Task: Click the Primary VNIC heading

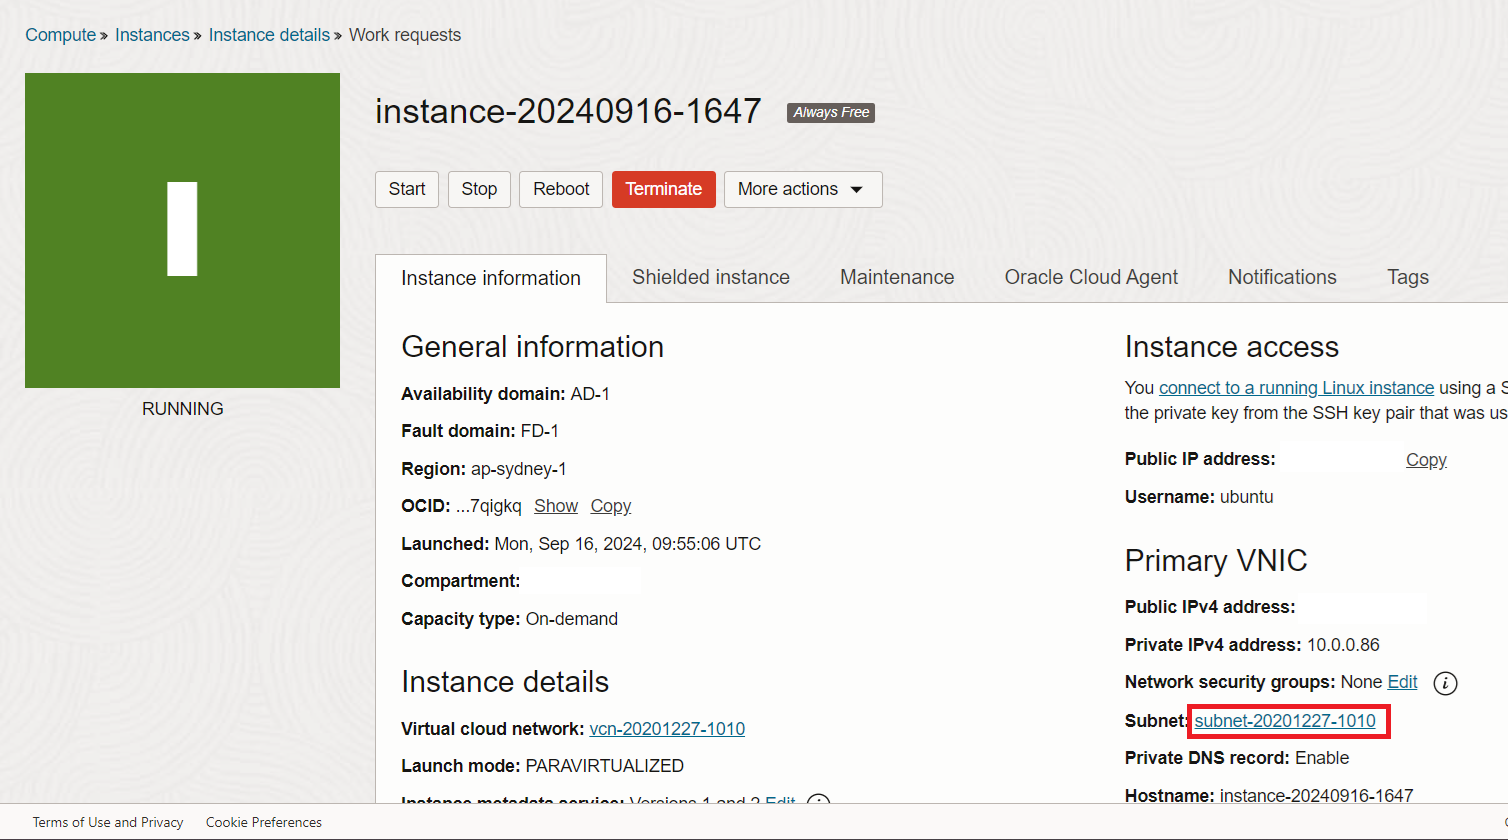Action: pos(1216,561)
